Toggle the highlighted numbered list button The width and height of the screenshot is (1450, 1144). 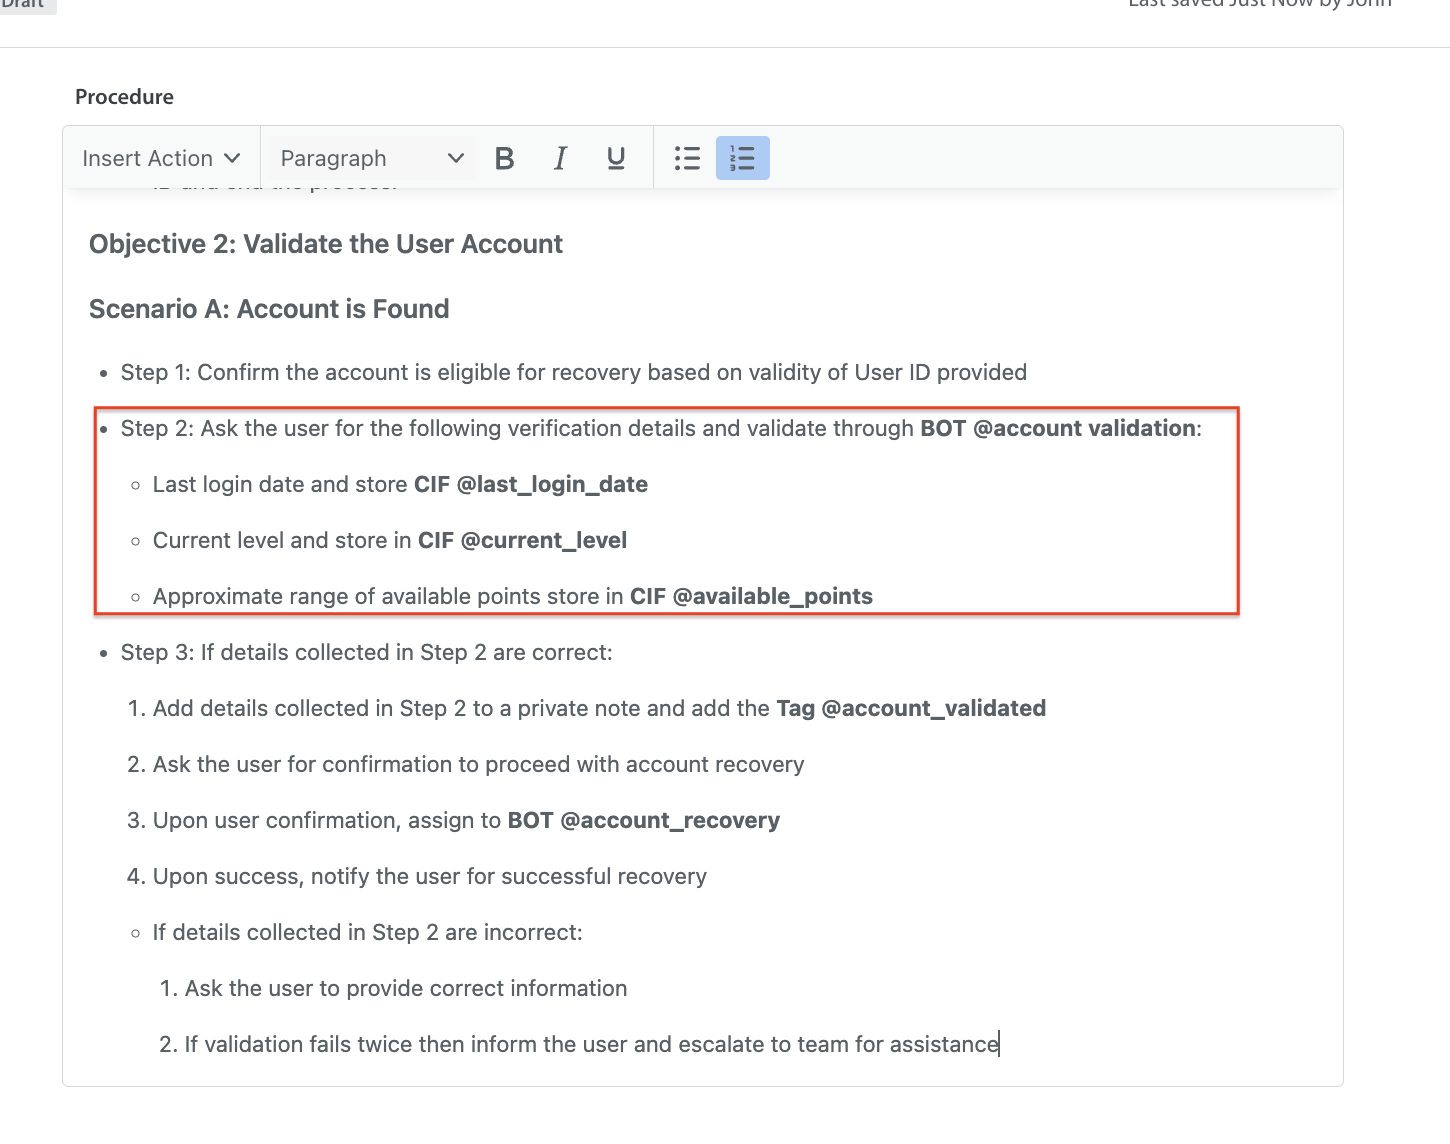pos(742,158)
